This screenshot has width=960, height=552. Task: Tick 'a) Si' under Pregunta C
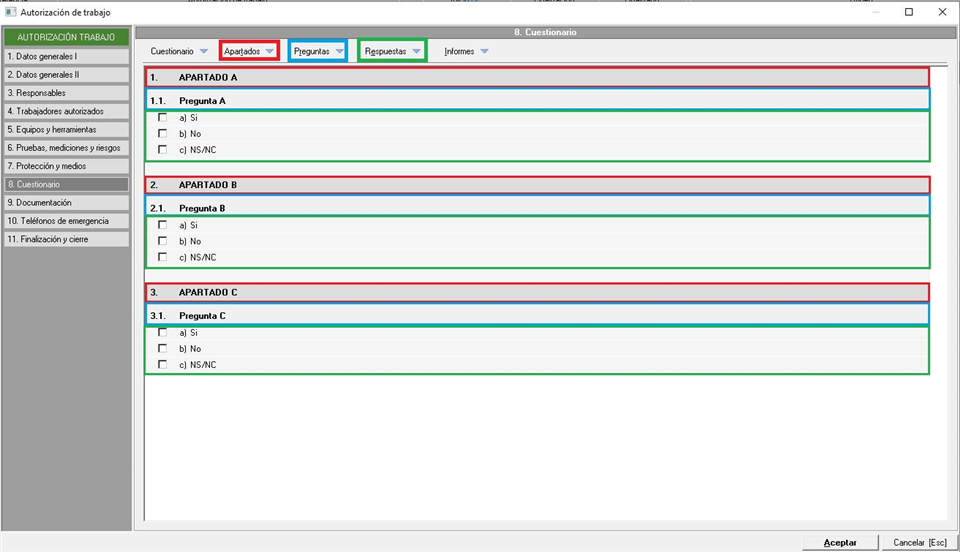[162, 333]
